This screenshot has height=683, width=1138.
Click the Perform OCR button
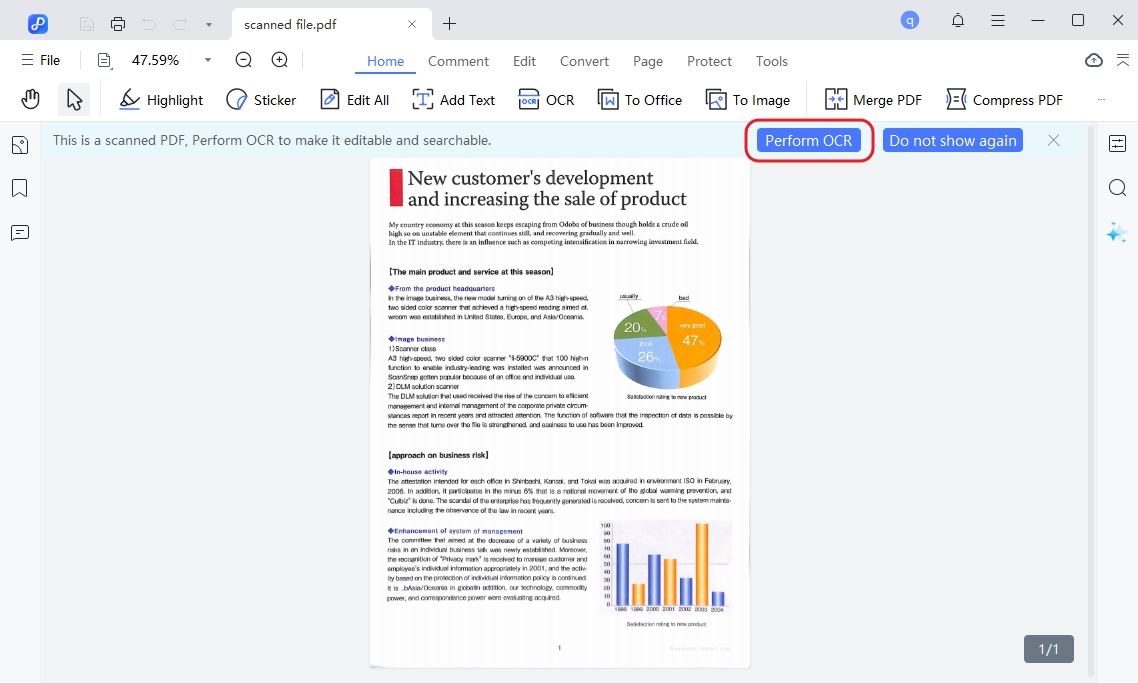[809, 140]
